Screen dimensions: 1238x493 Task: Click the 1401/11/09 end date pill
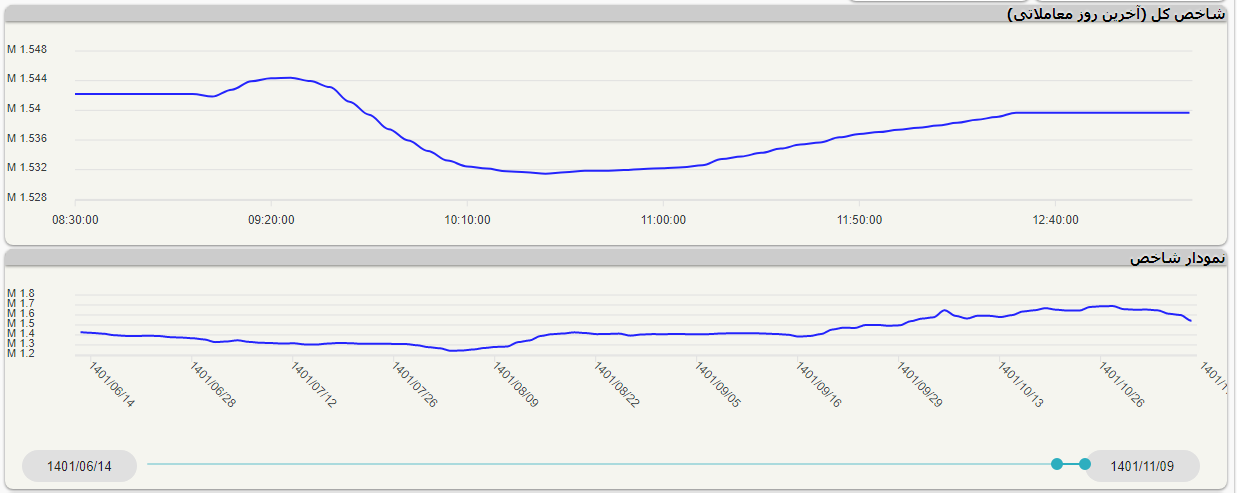tap(1142, 466)
